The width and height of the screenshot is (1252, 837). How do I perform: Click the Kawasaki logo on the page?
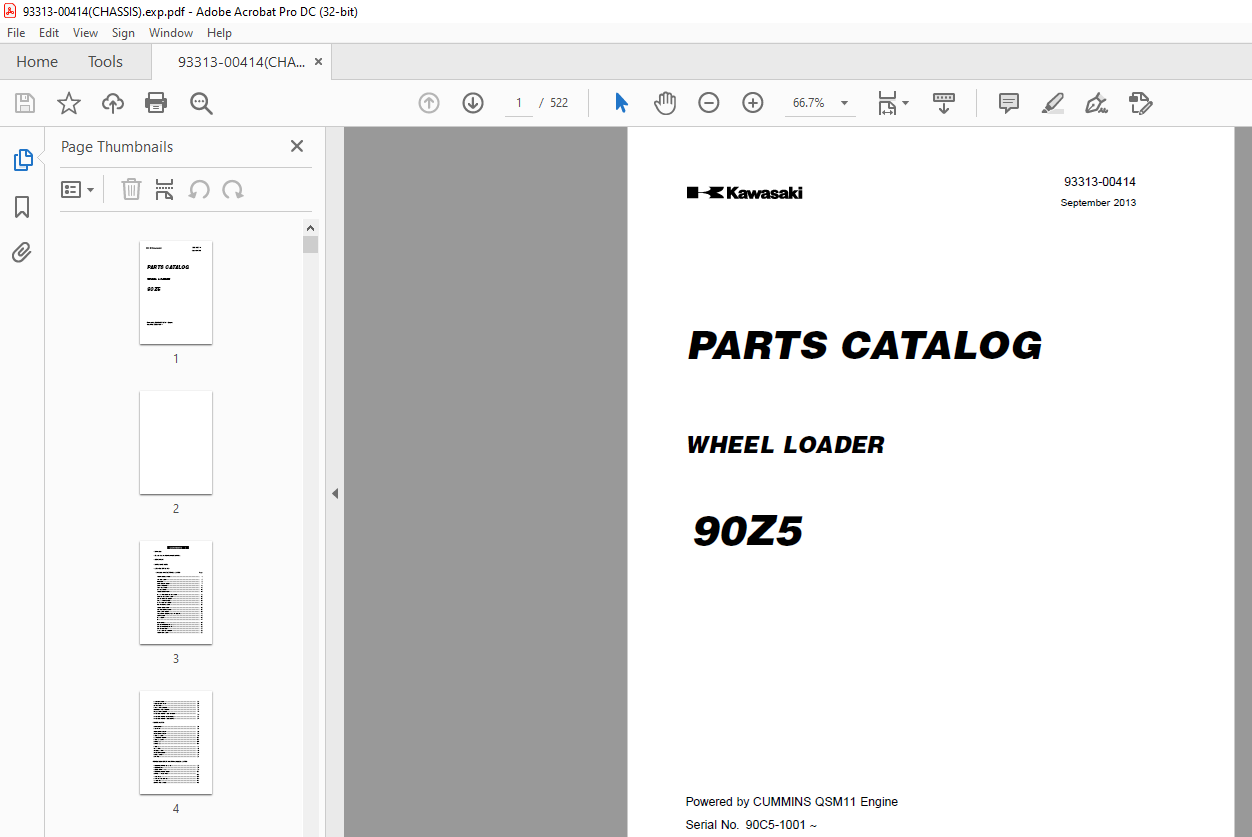[x=744, y=193]
